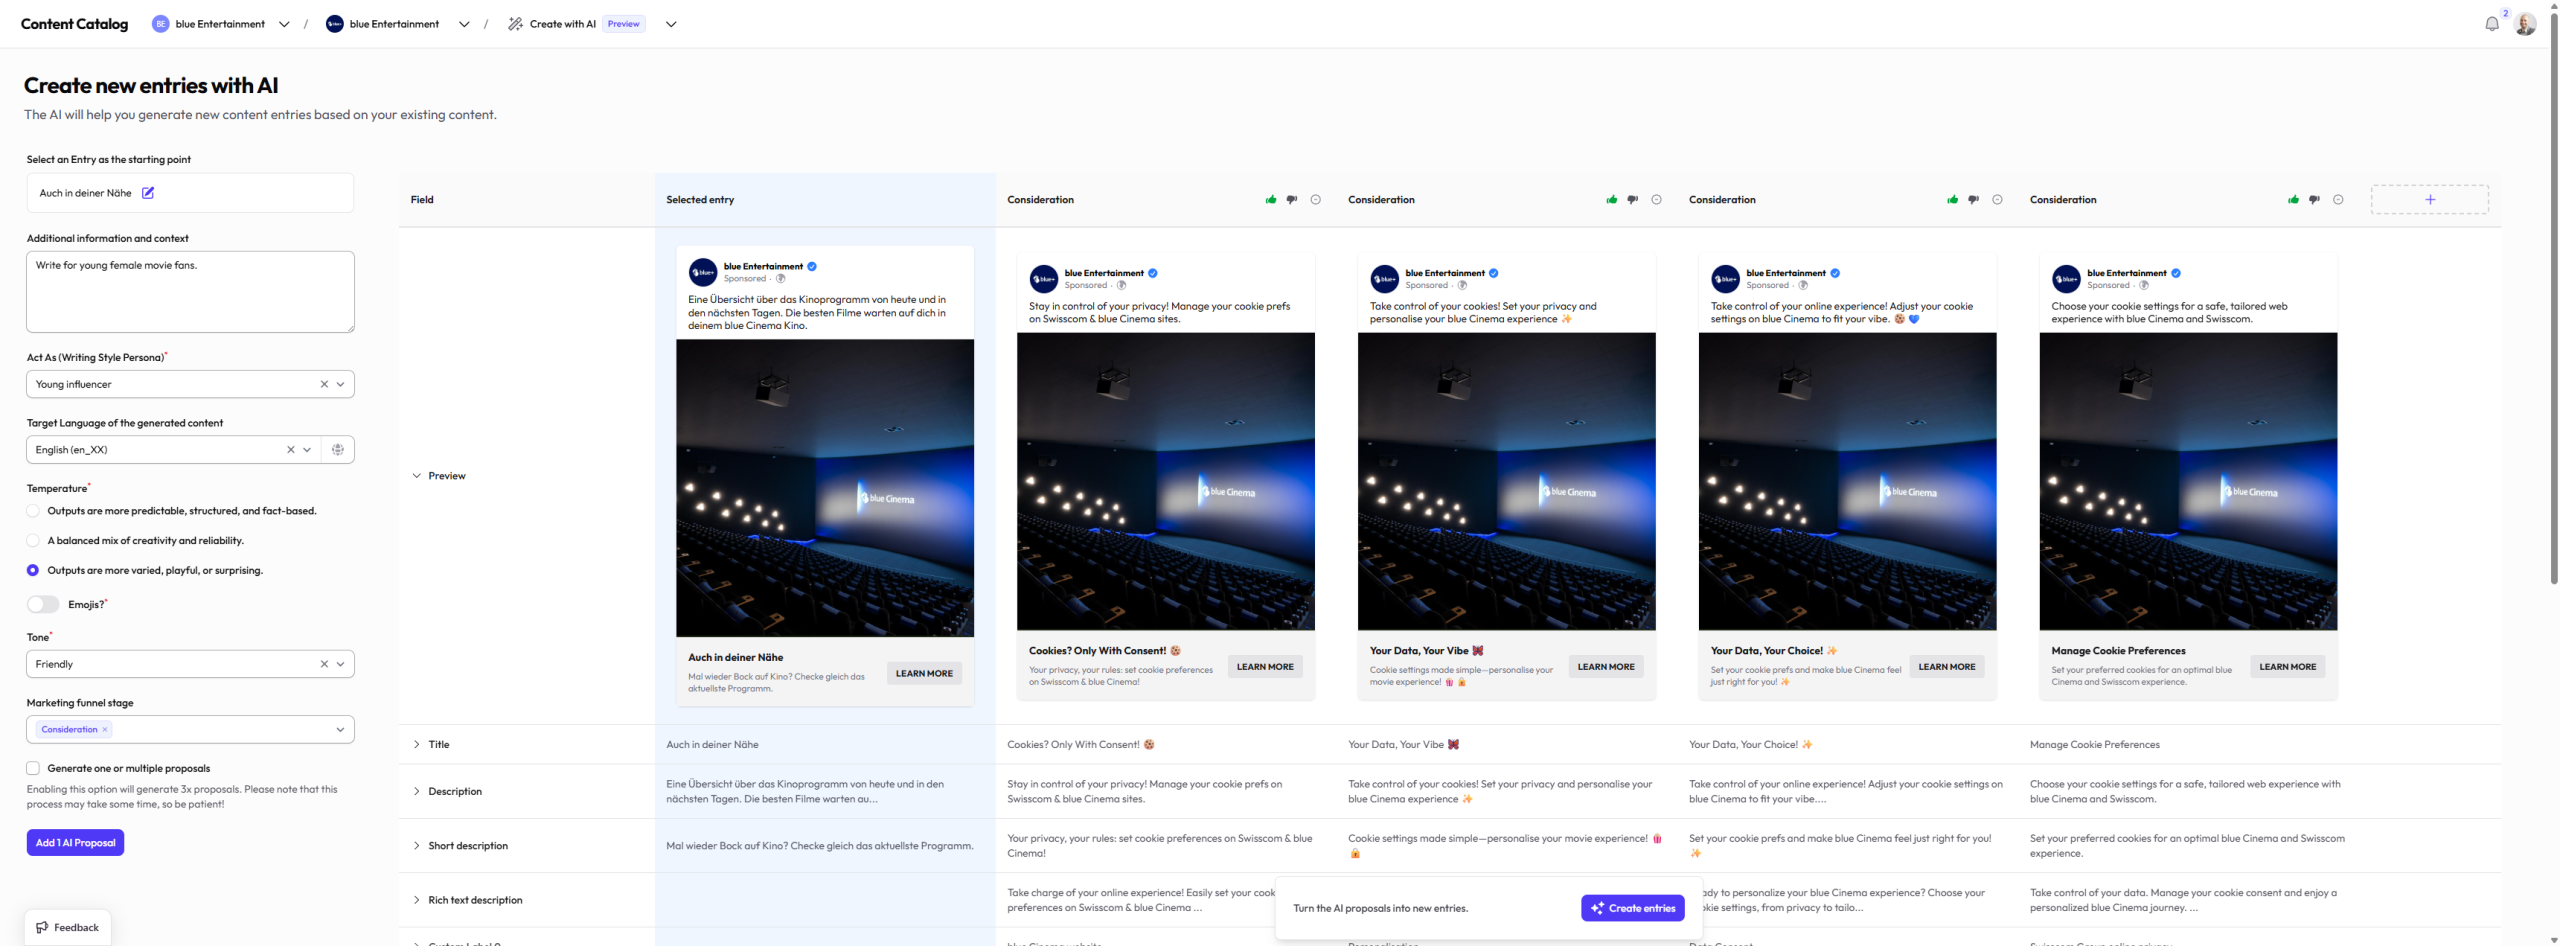2560x946 pixels.
Task: Clear the Young influencer persona selection
Action: coord(324,384)
